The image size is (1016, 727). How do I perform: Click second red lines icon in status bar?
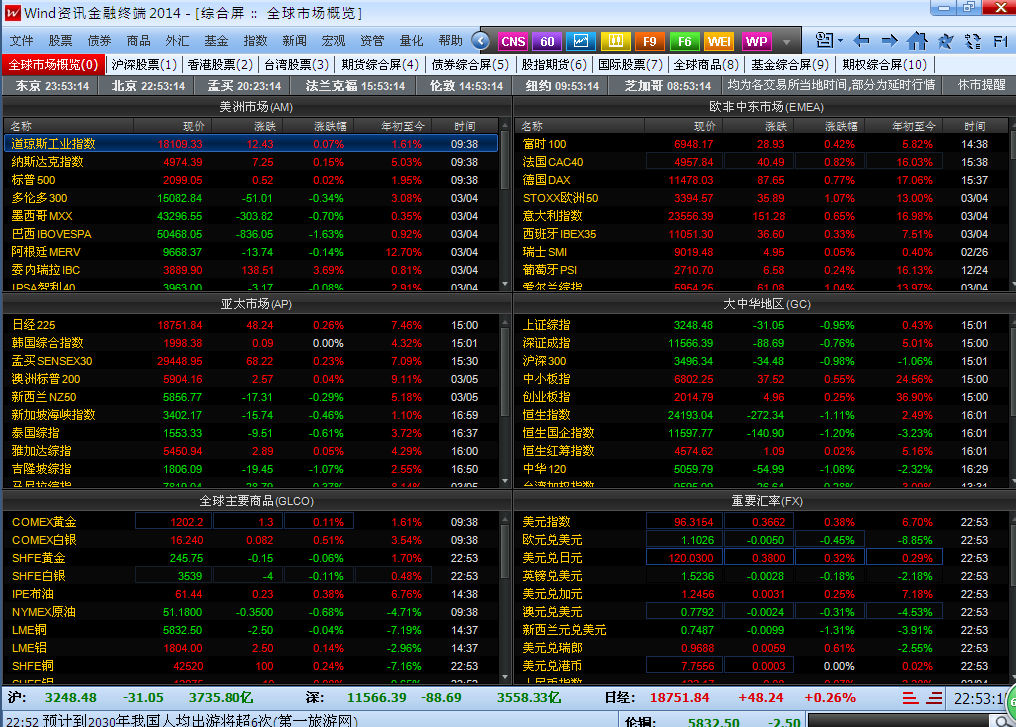coord(934,698)
